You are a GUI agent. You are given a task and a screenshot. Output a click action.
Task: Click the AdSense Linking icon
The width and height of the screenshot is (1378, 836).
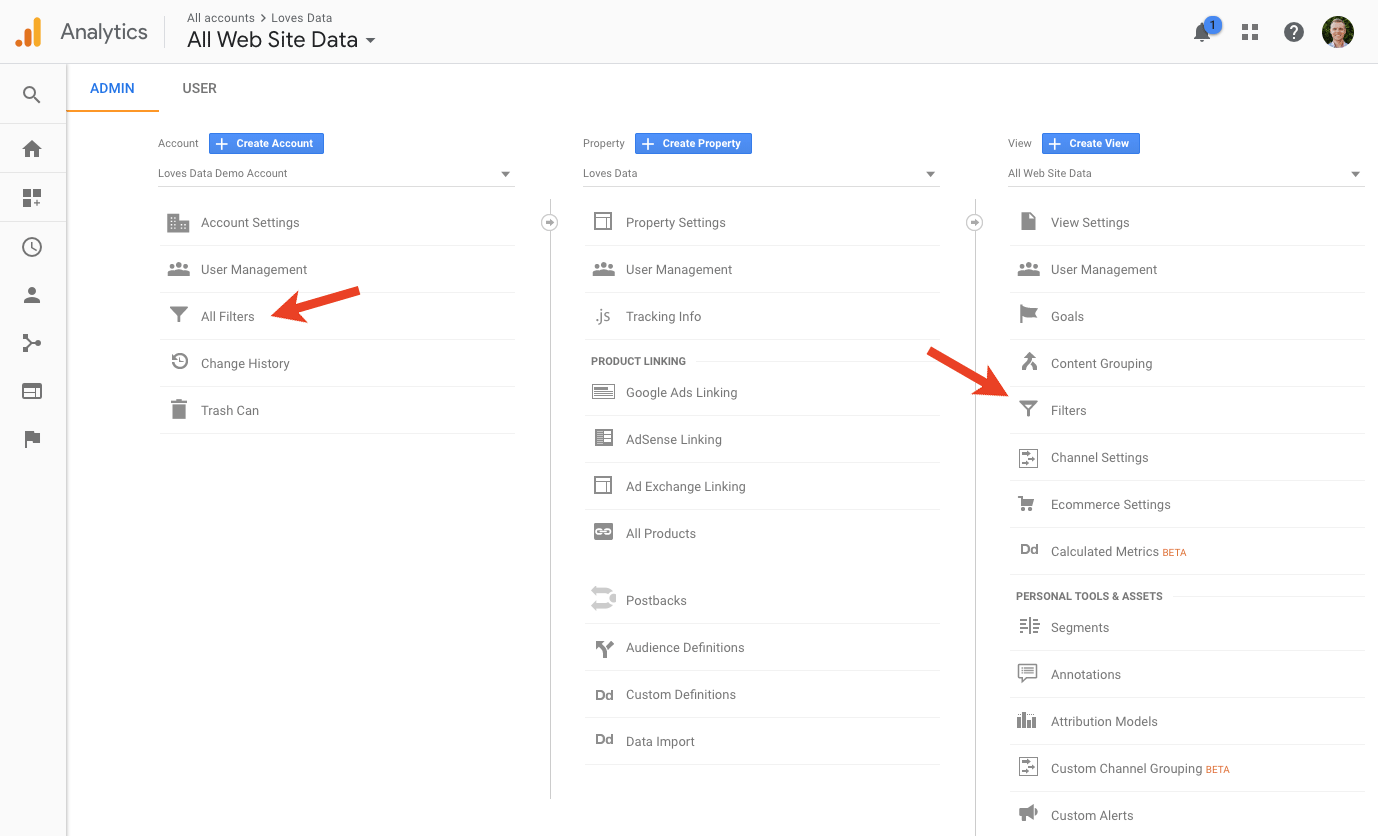click(603, 438)
